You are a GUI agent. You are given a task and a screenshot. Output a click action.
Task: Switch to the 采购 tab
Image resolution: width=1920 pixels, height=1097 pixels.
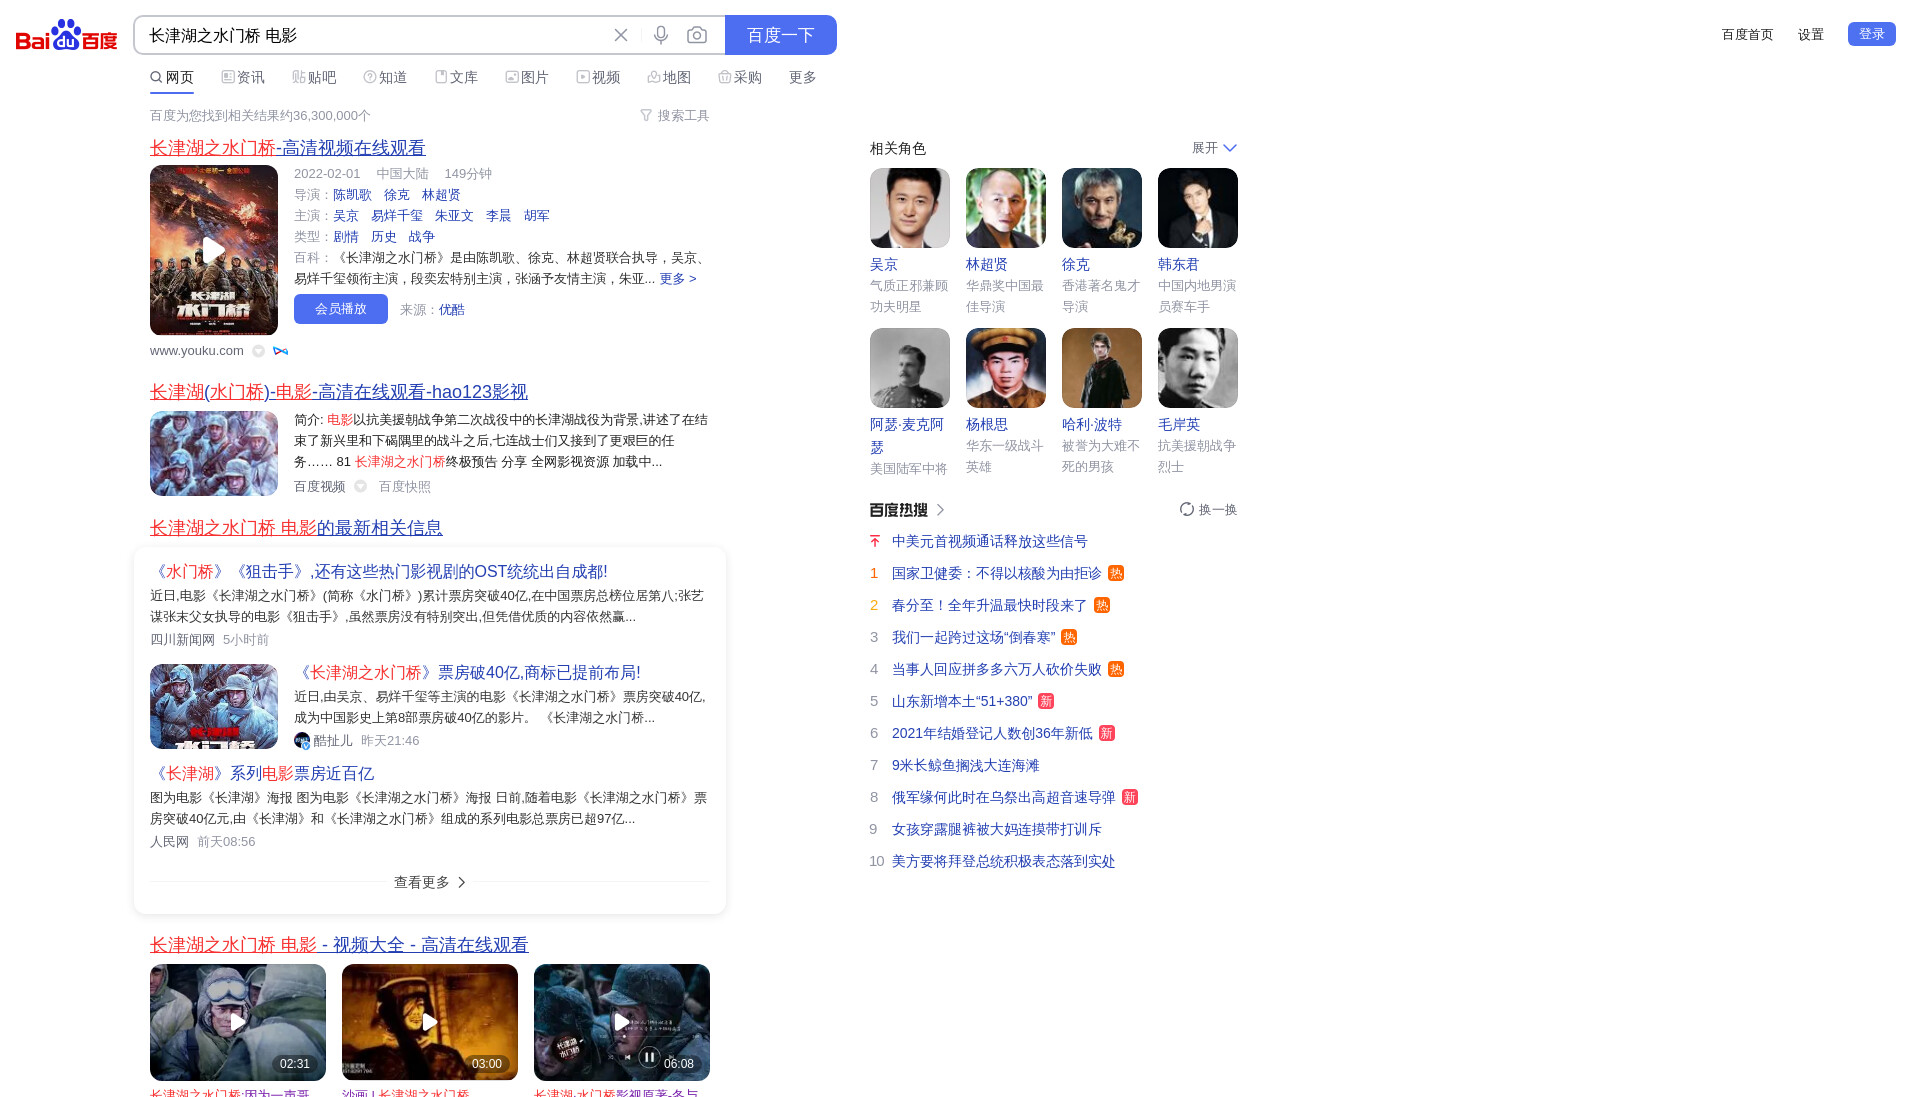pyautogui.click(x=740, y=78)
